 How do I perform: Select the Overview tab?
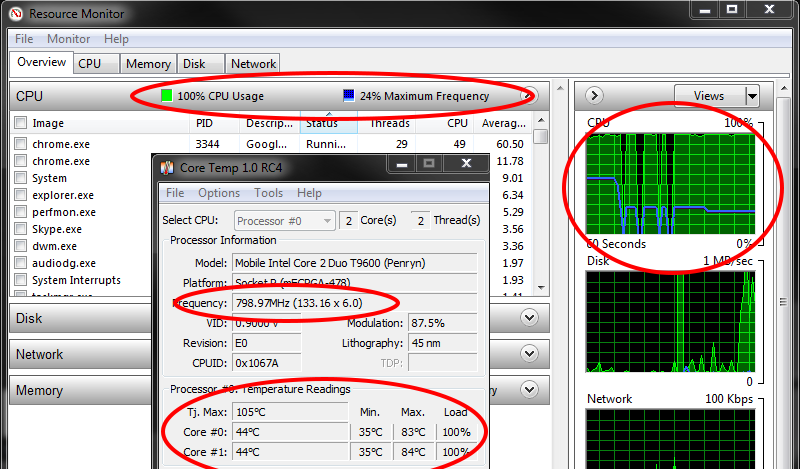point(41,62)
